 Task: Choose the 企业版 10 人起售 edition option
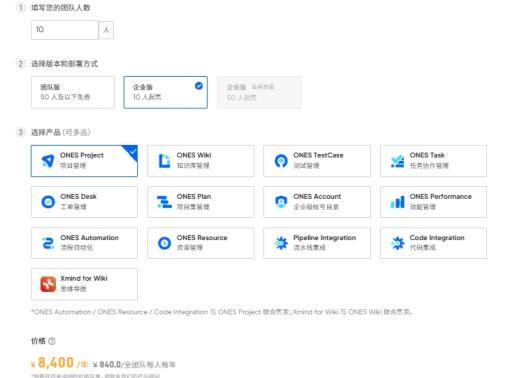pos(166,92)
